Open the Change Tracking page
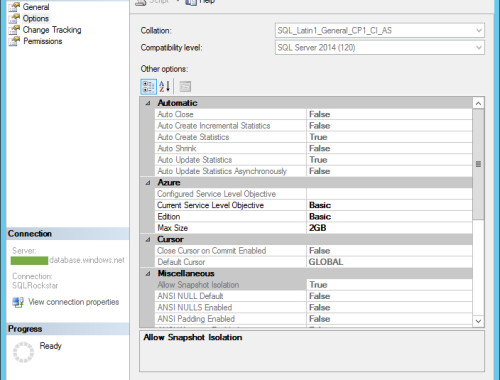This screenshot has width=500, height=380. (x=52, y=30)
